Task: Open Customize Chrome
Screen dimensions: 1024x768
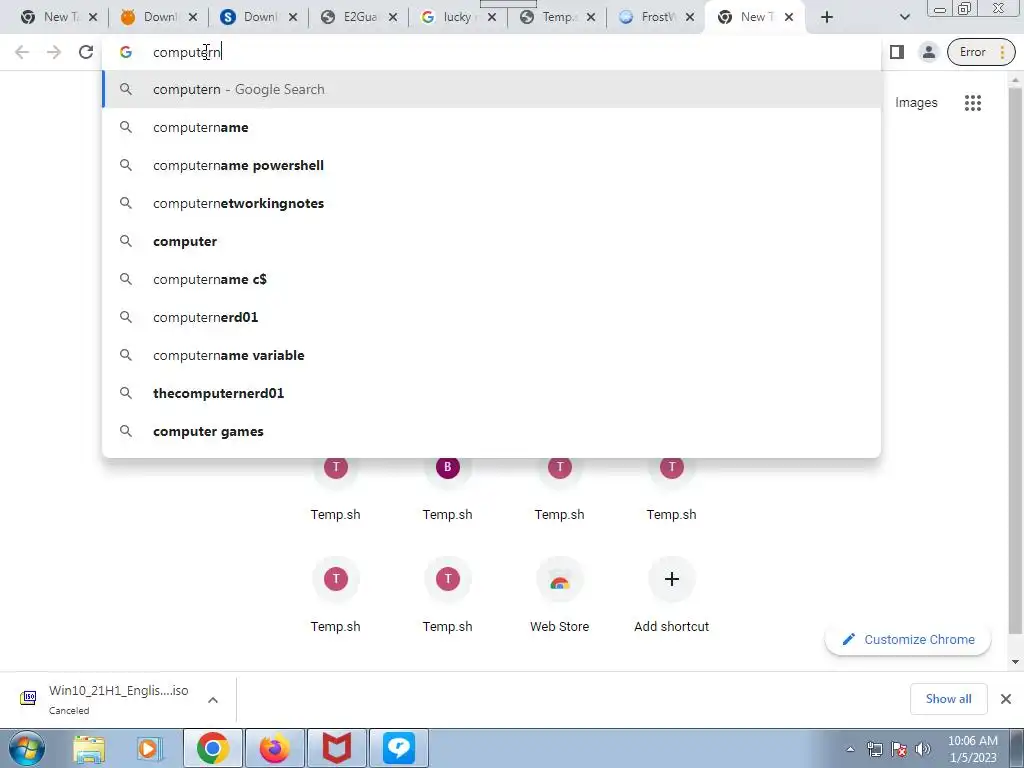Action: [x=908, y=639]
